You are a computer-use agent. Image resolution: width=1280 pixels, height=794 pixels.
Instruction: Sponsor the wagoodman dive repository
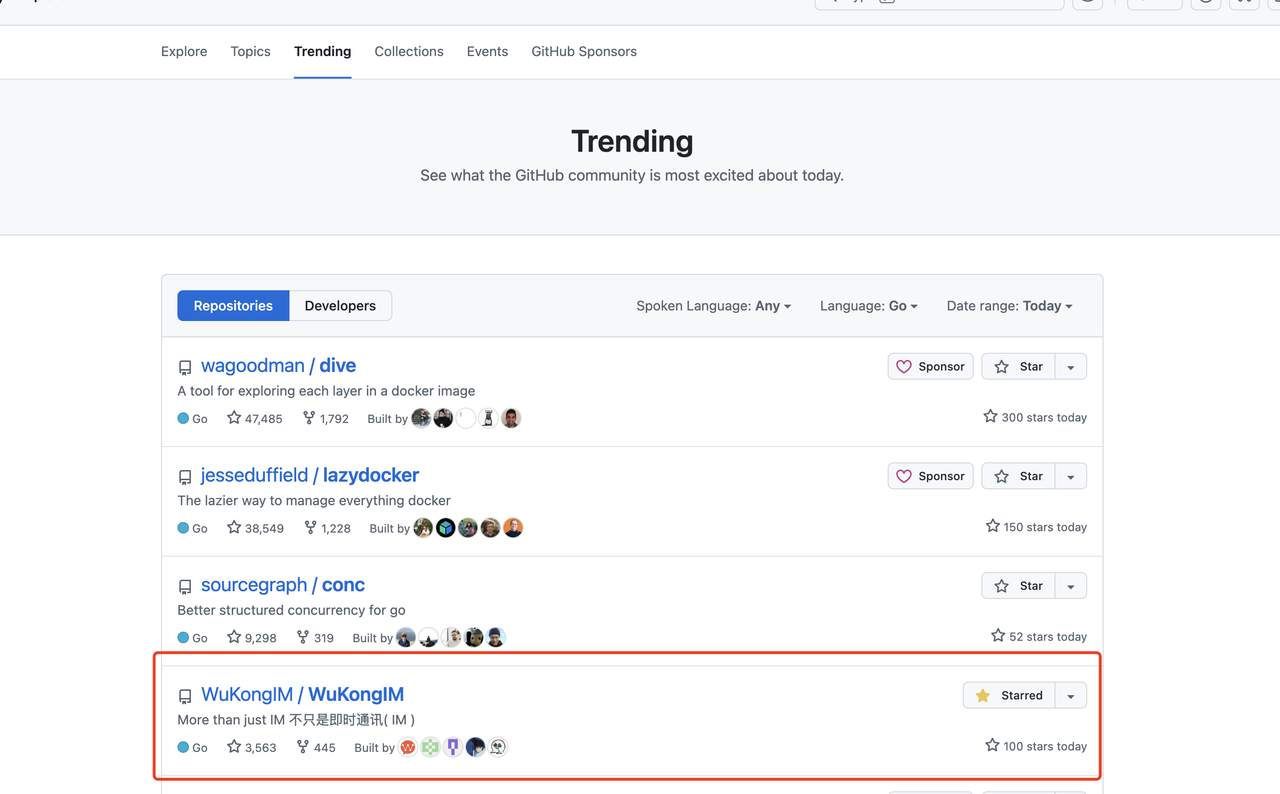pyautogui.click(x=931, y=367)
